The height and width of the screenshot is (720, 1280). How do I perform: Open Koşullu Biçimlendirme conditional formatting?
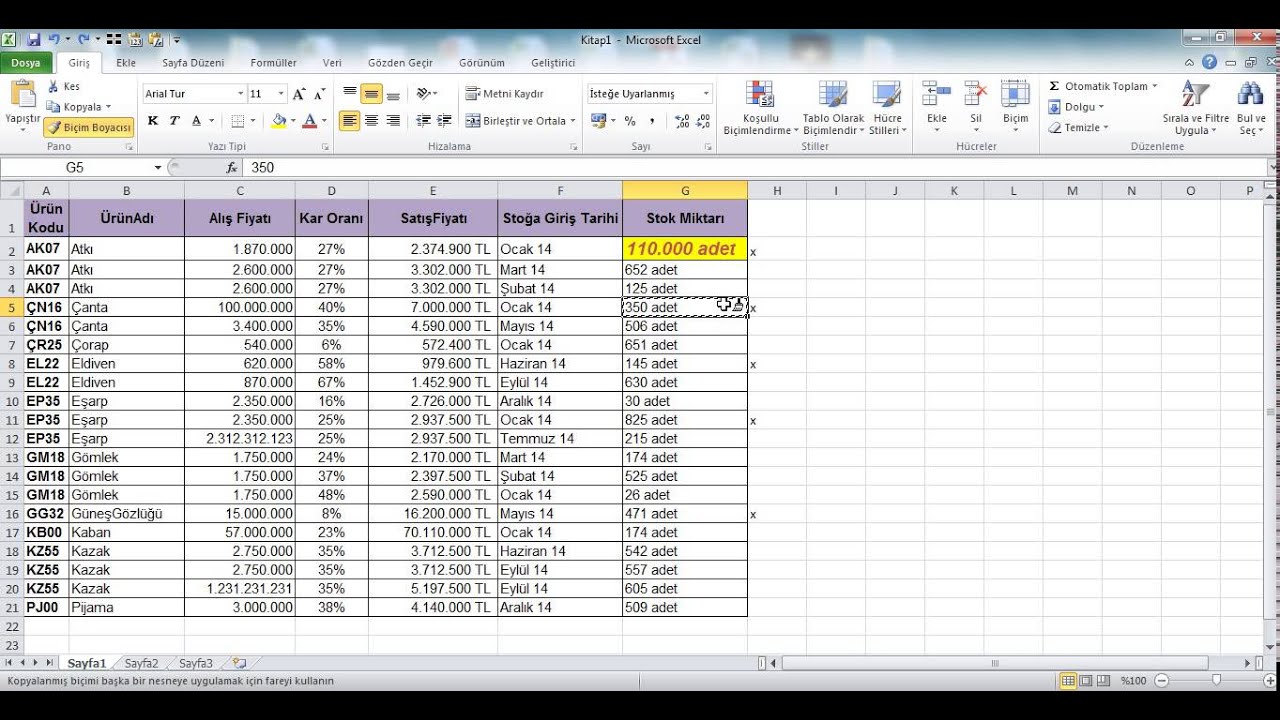click(760, 108)
